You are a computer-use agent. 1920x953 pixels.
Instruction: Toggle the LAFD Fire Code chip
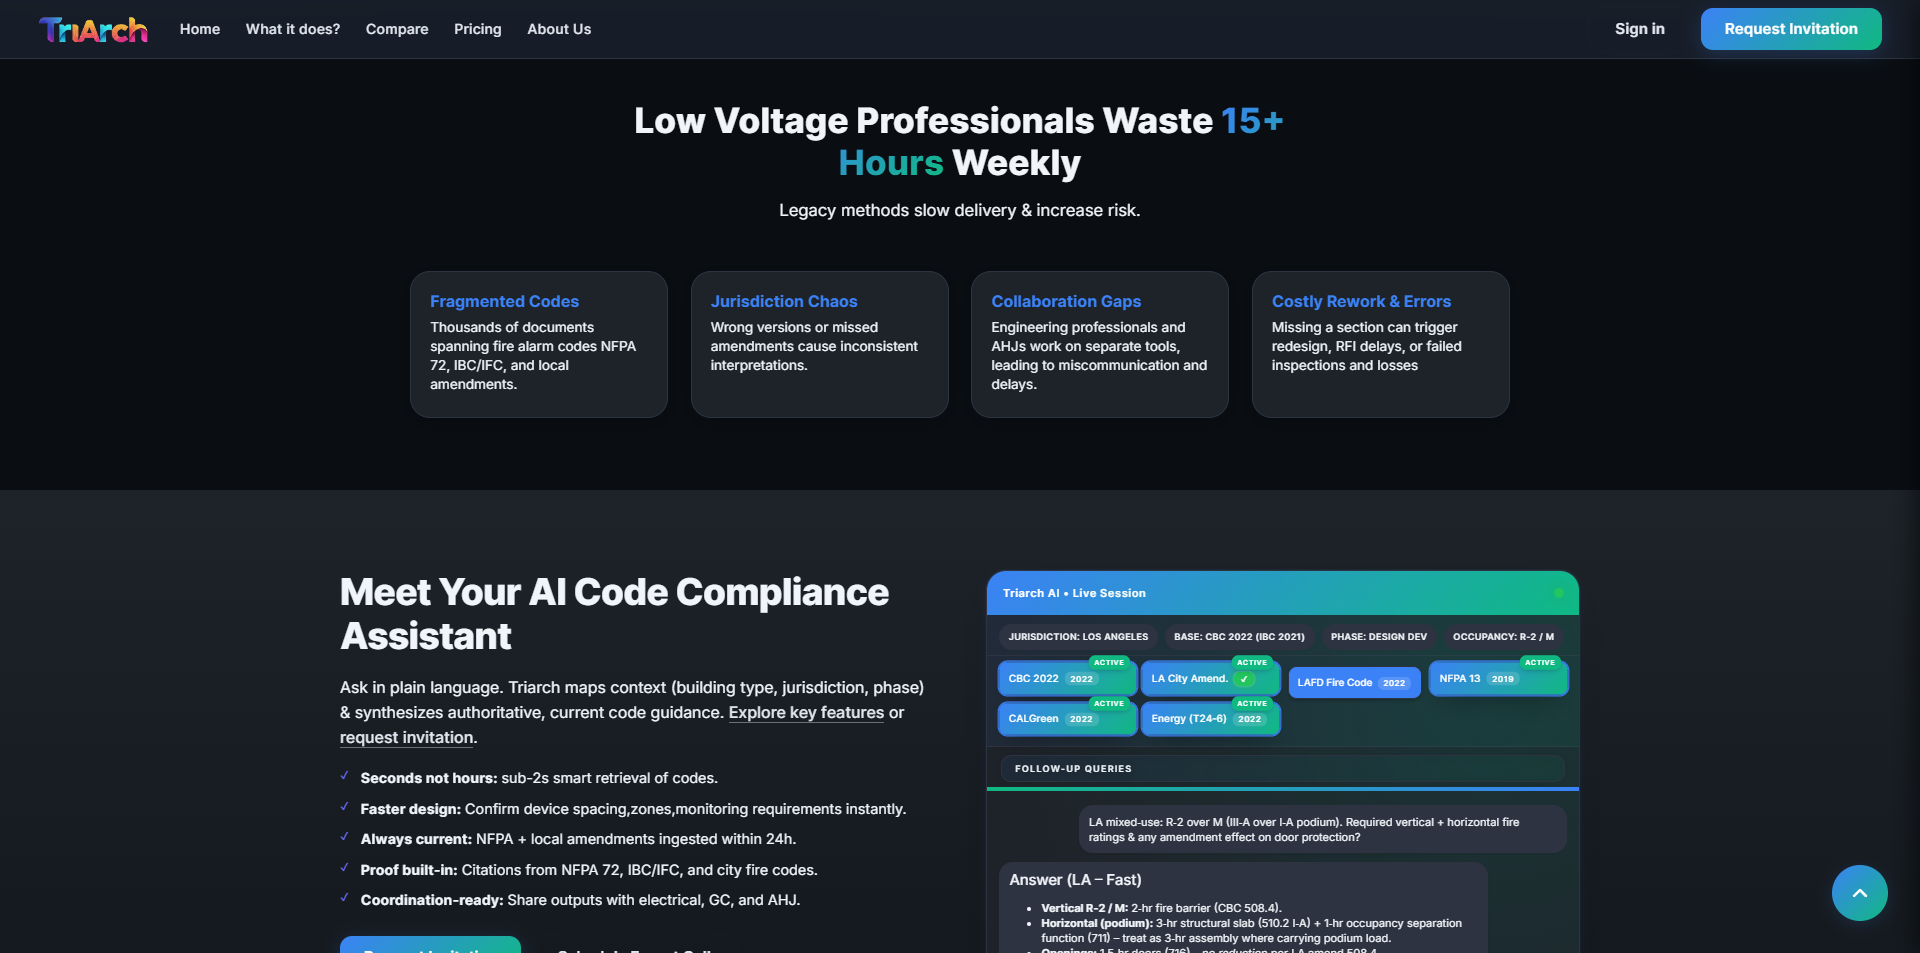(x=1353, y=683)
